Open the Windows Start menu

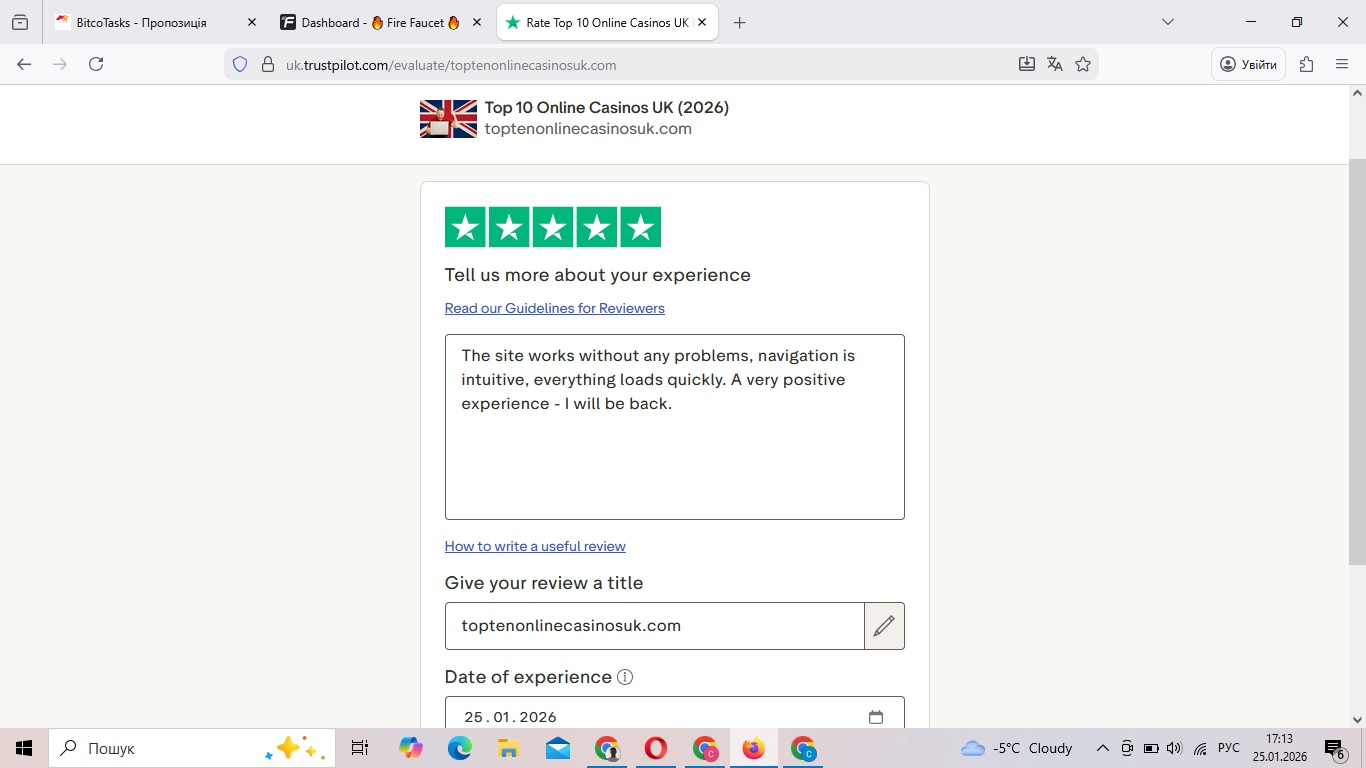[24, 748]
